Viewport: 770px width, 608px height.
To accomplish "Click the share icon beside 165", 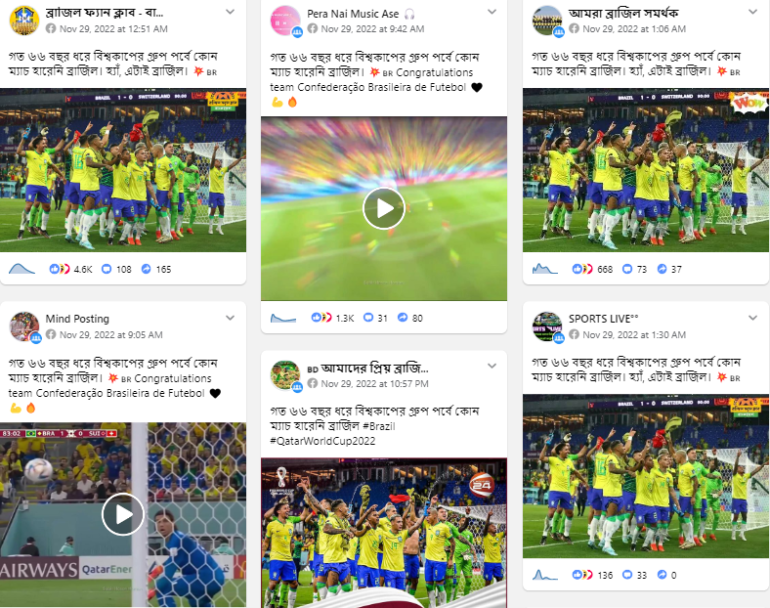I will pyautogui.click(x=146, y=269).
